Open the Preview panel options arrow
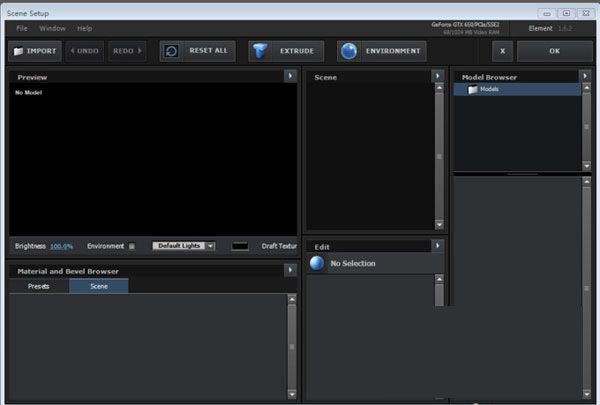The image size is (600, 405). (290, 76)
